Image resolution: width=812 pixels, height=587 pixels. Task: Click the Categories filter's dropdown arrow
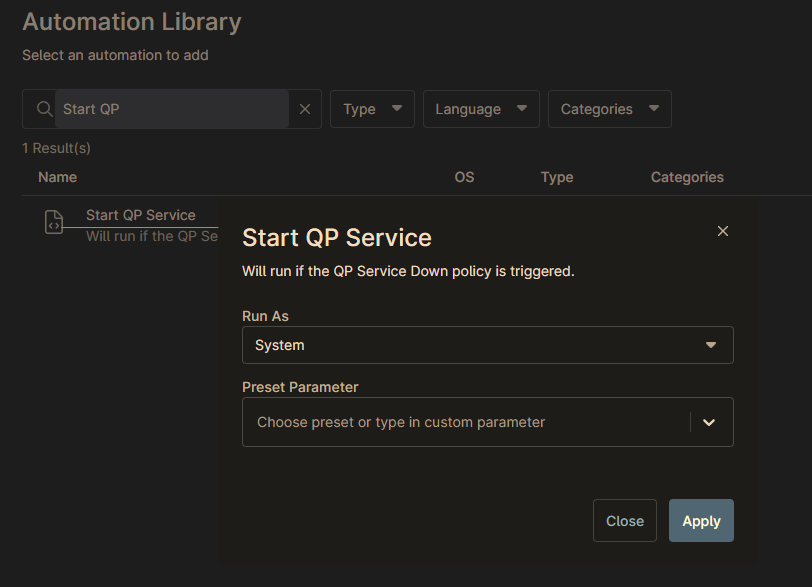point(654,108)
